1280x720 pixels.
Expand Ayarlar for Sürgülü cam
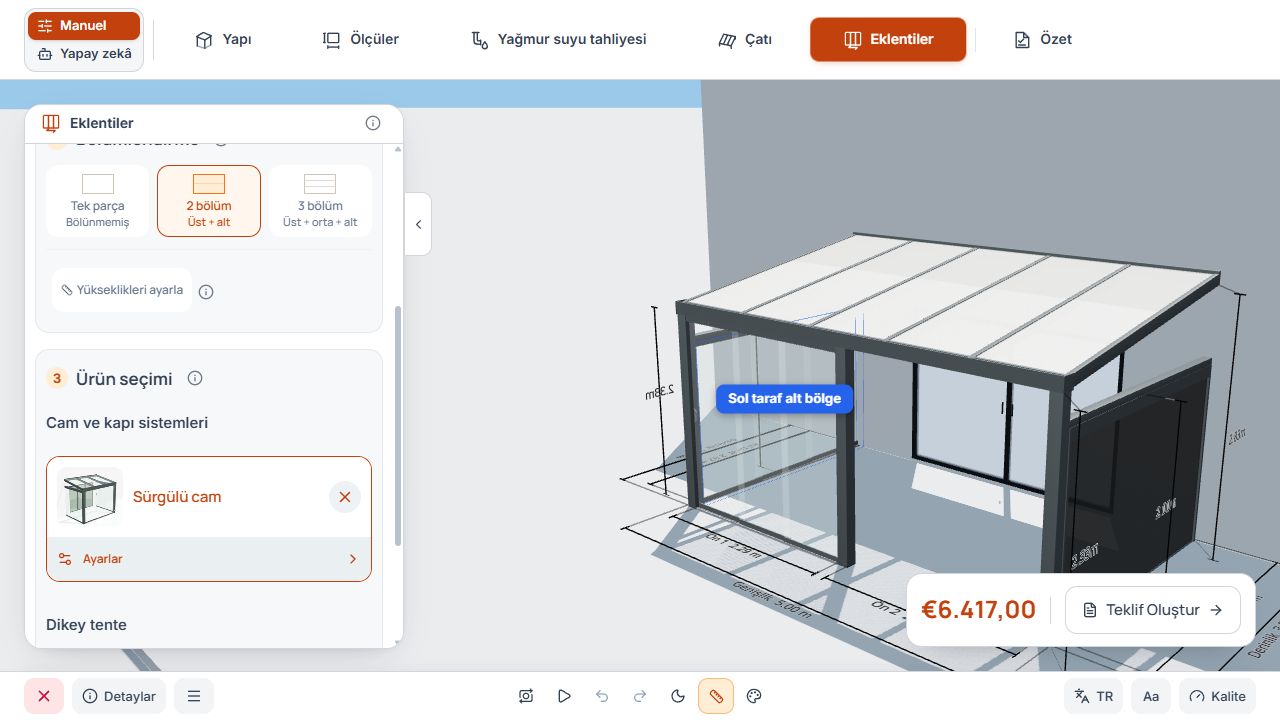tap(209, 559)
